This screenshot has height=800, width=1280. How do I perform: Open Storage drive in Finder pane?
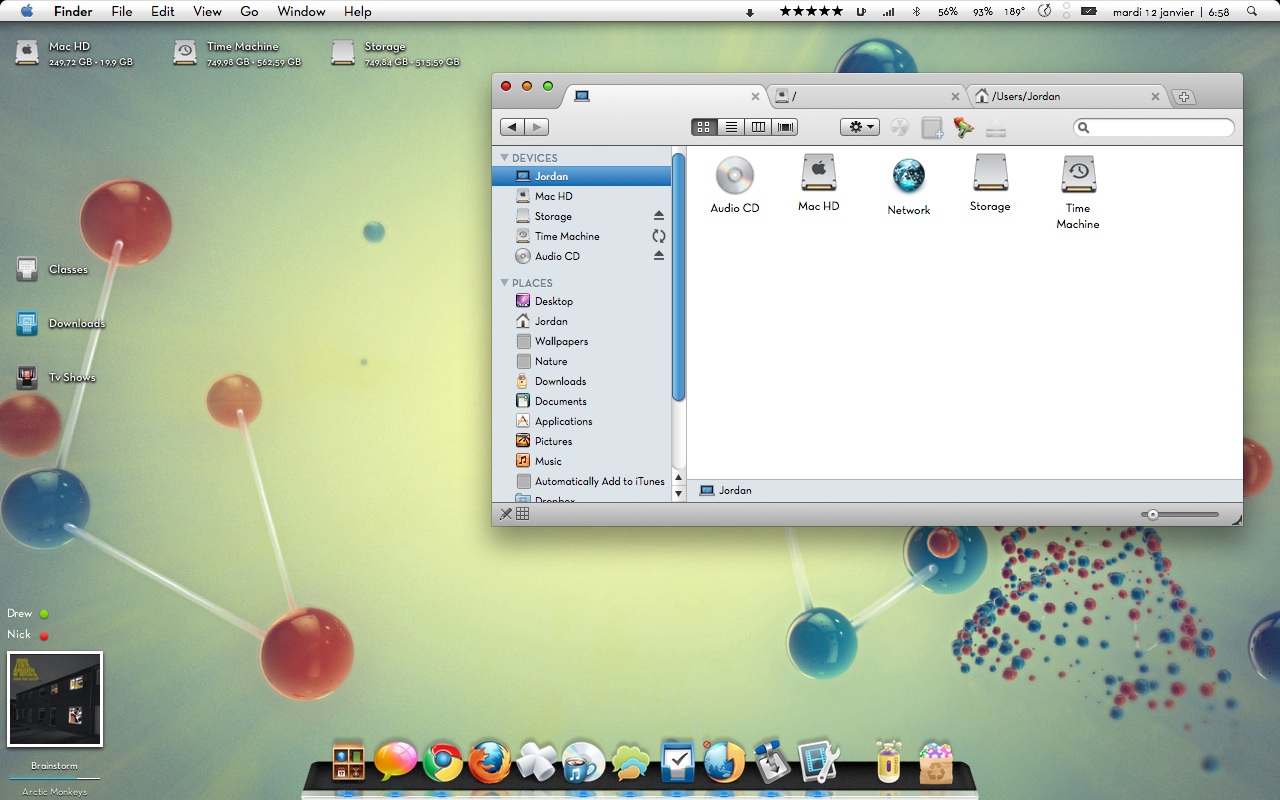coord(990,174)
